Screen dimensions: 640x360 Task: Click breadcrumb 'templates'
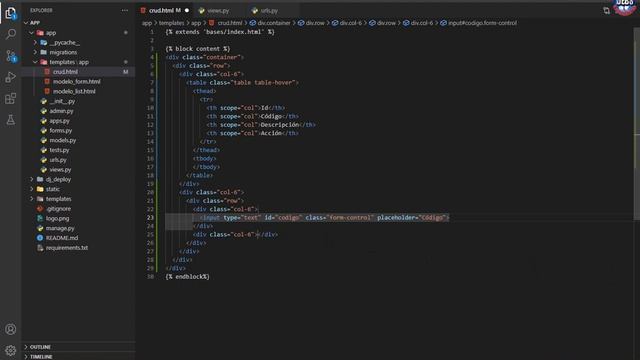tap(171, 23)
